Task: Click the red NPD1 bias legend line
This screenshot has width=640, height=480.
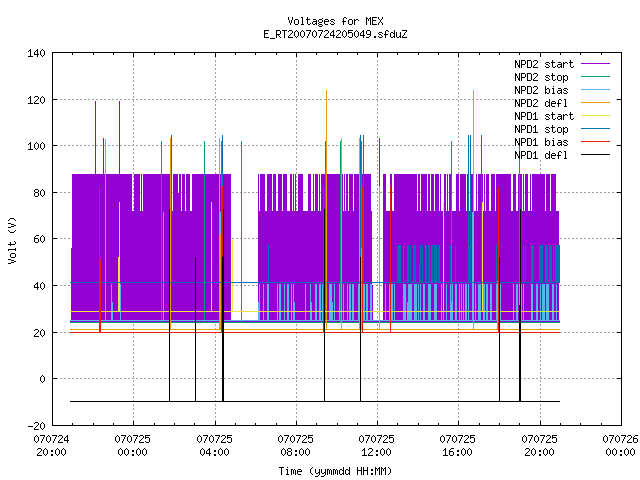Action: [x=595, y=142]
